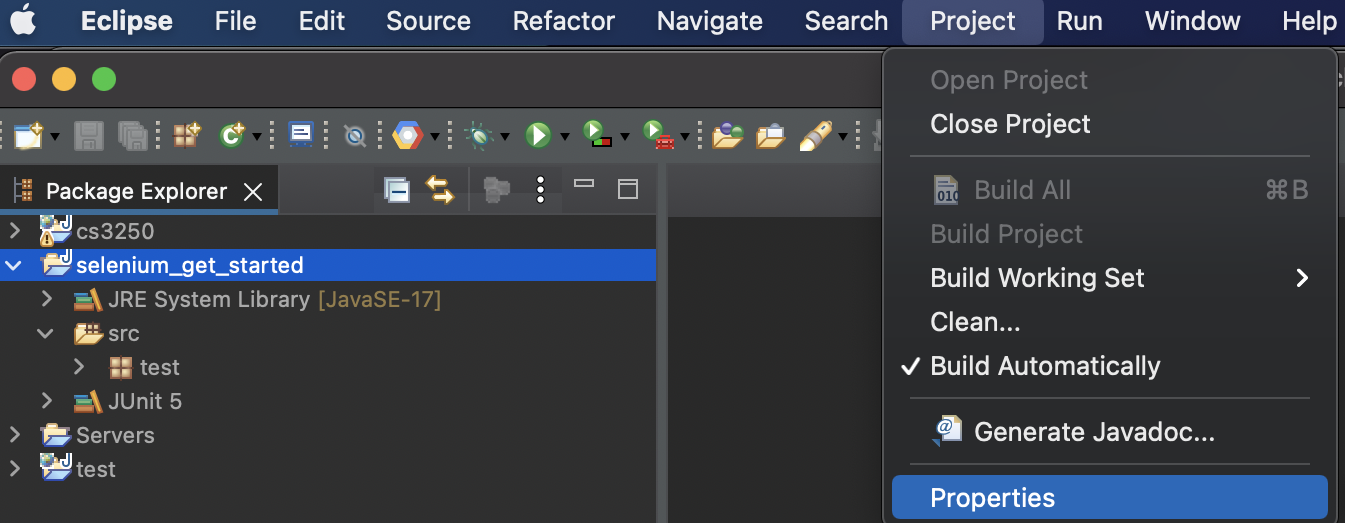Open the Search toolbar dropdown arrow

843,136
